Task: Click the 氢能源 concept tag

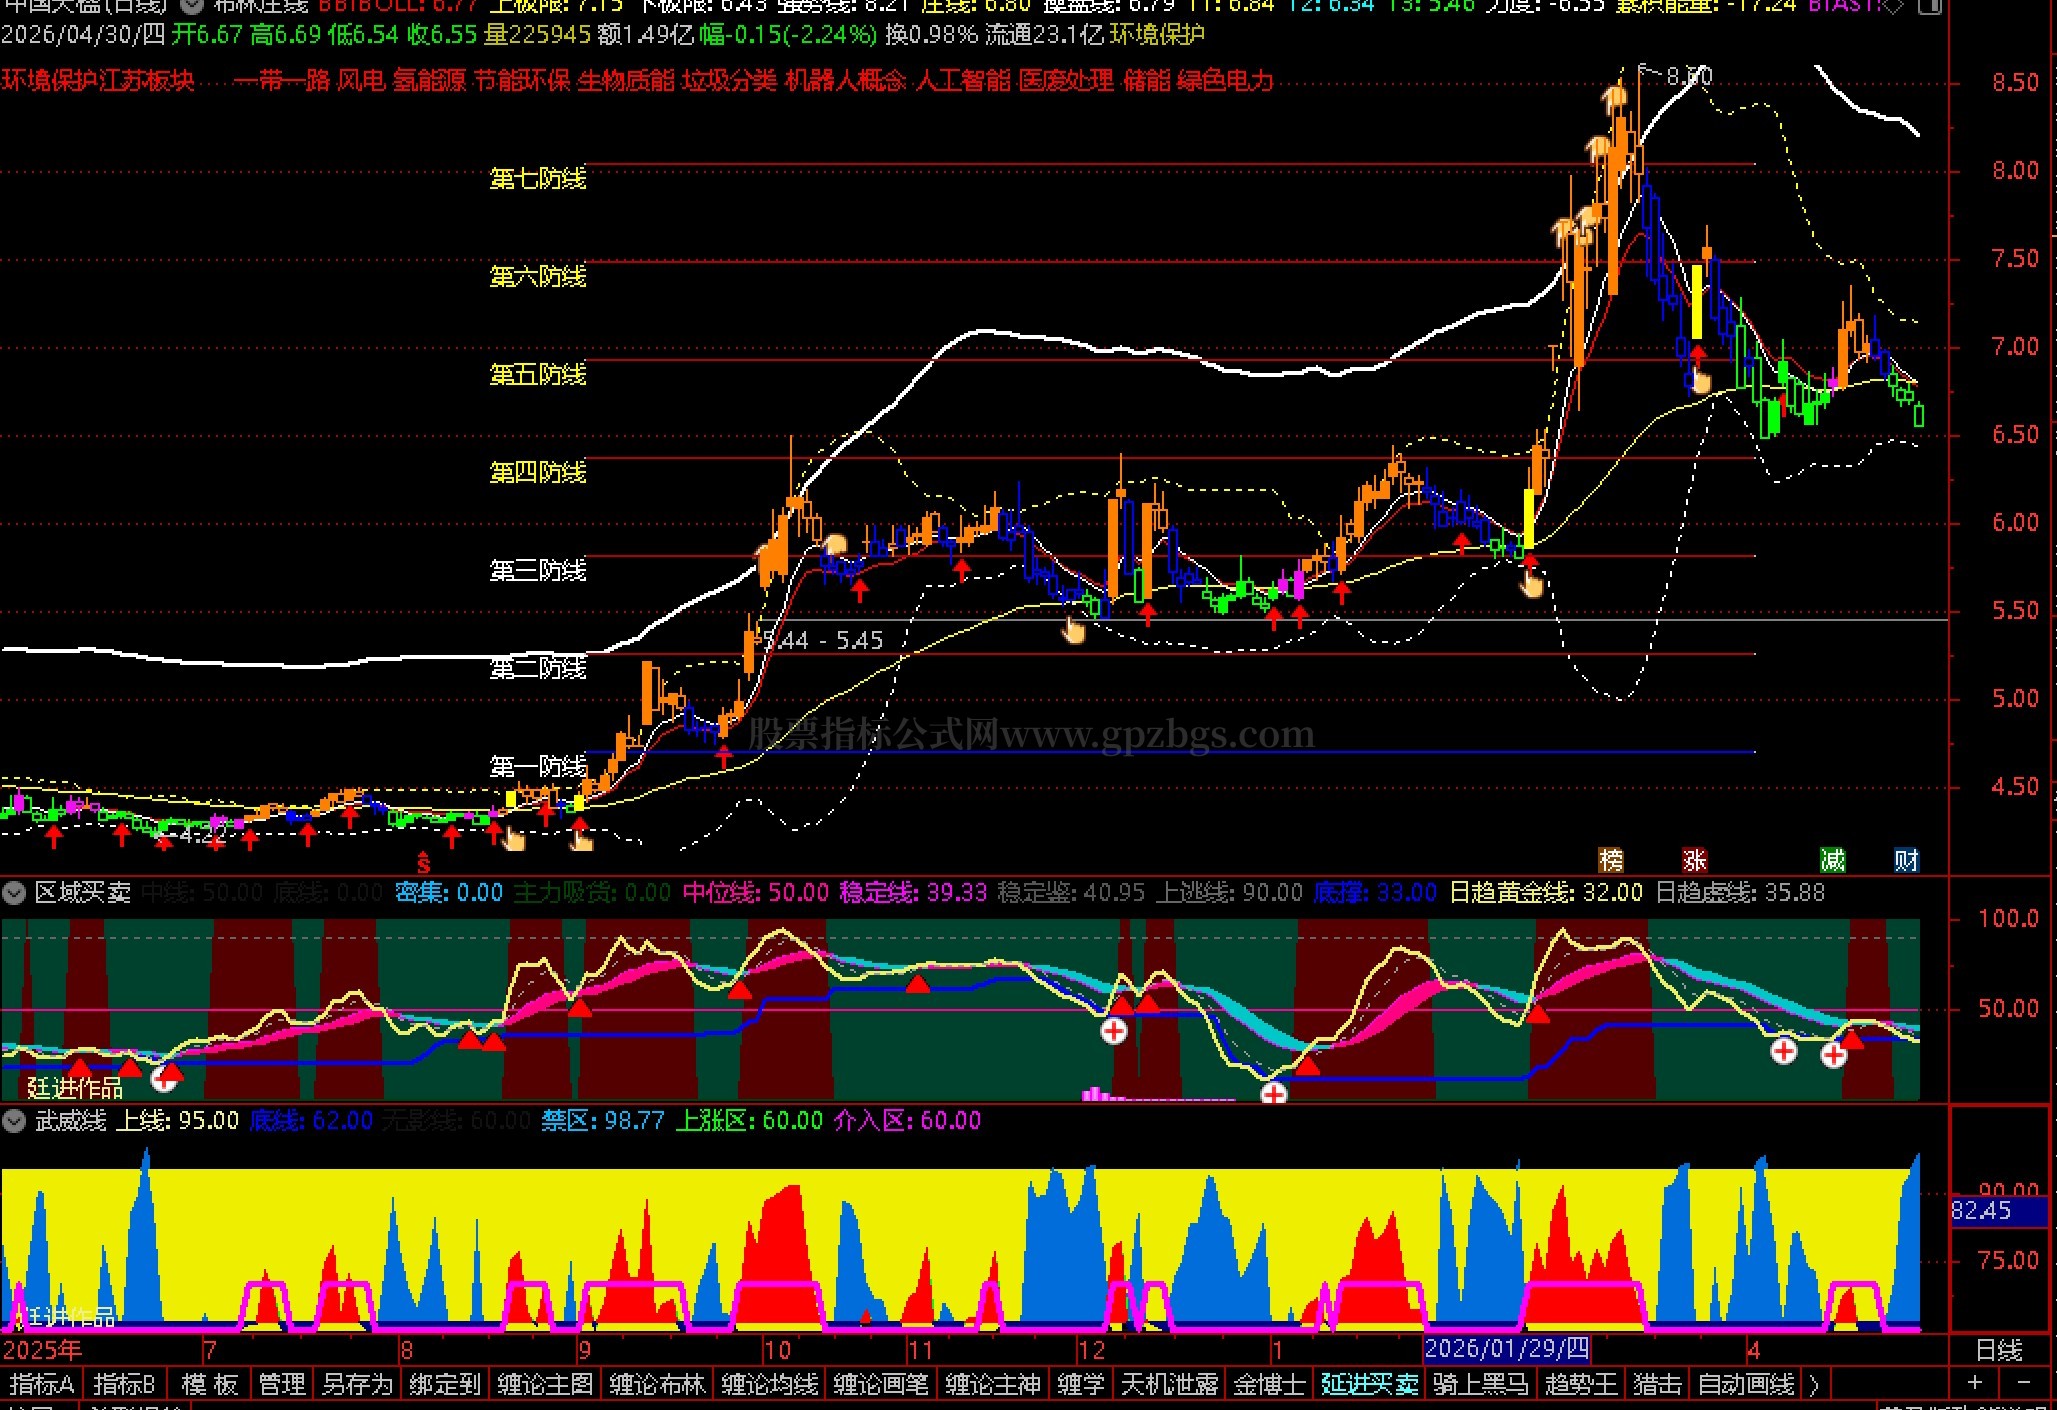Action: [429, 80]
